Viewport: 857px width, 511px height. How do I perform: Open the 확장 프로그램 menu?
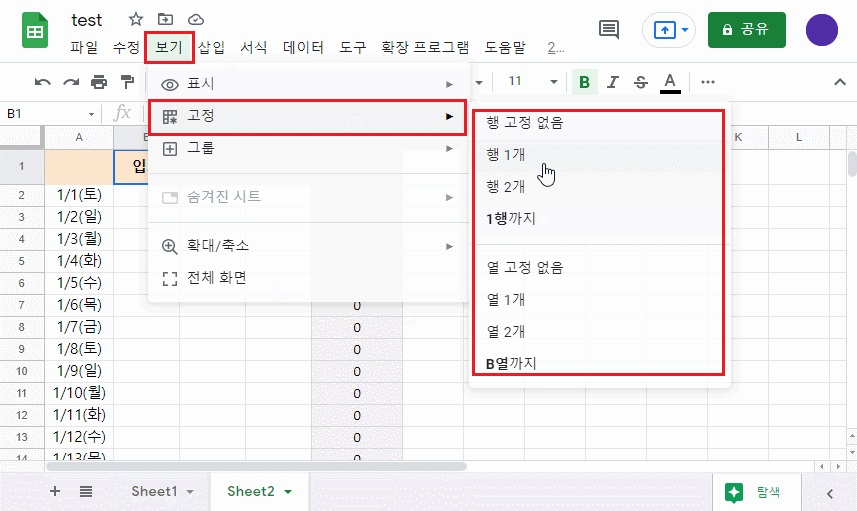pyautogui.click(x=425, y=47)
